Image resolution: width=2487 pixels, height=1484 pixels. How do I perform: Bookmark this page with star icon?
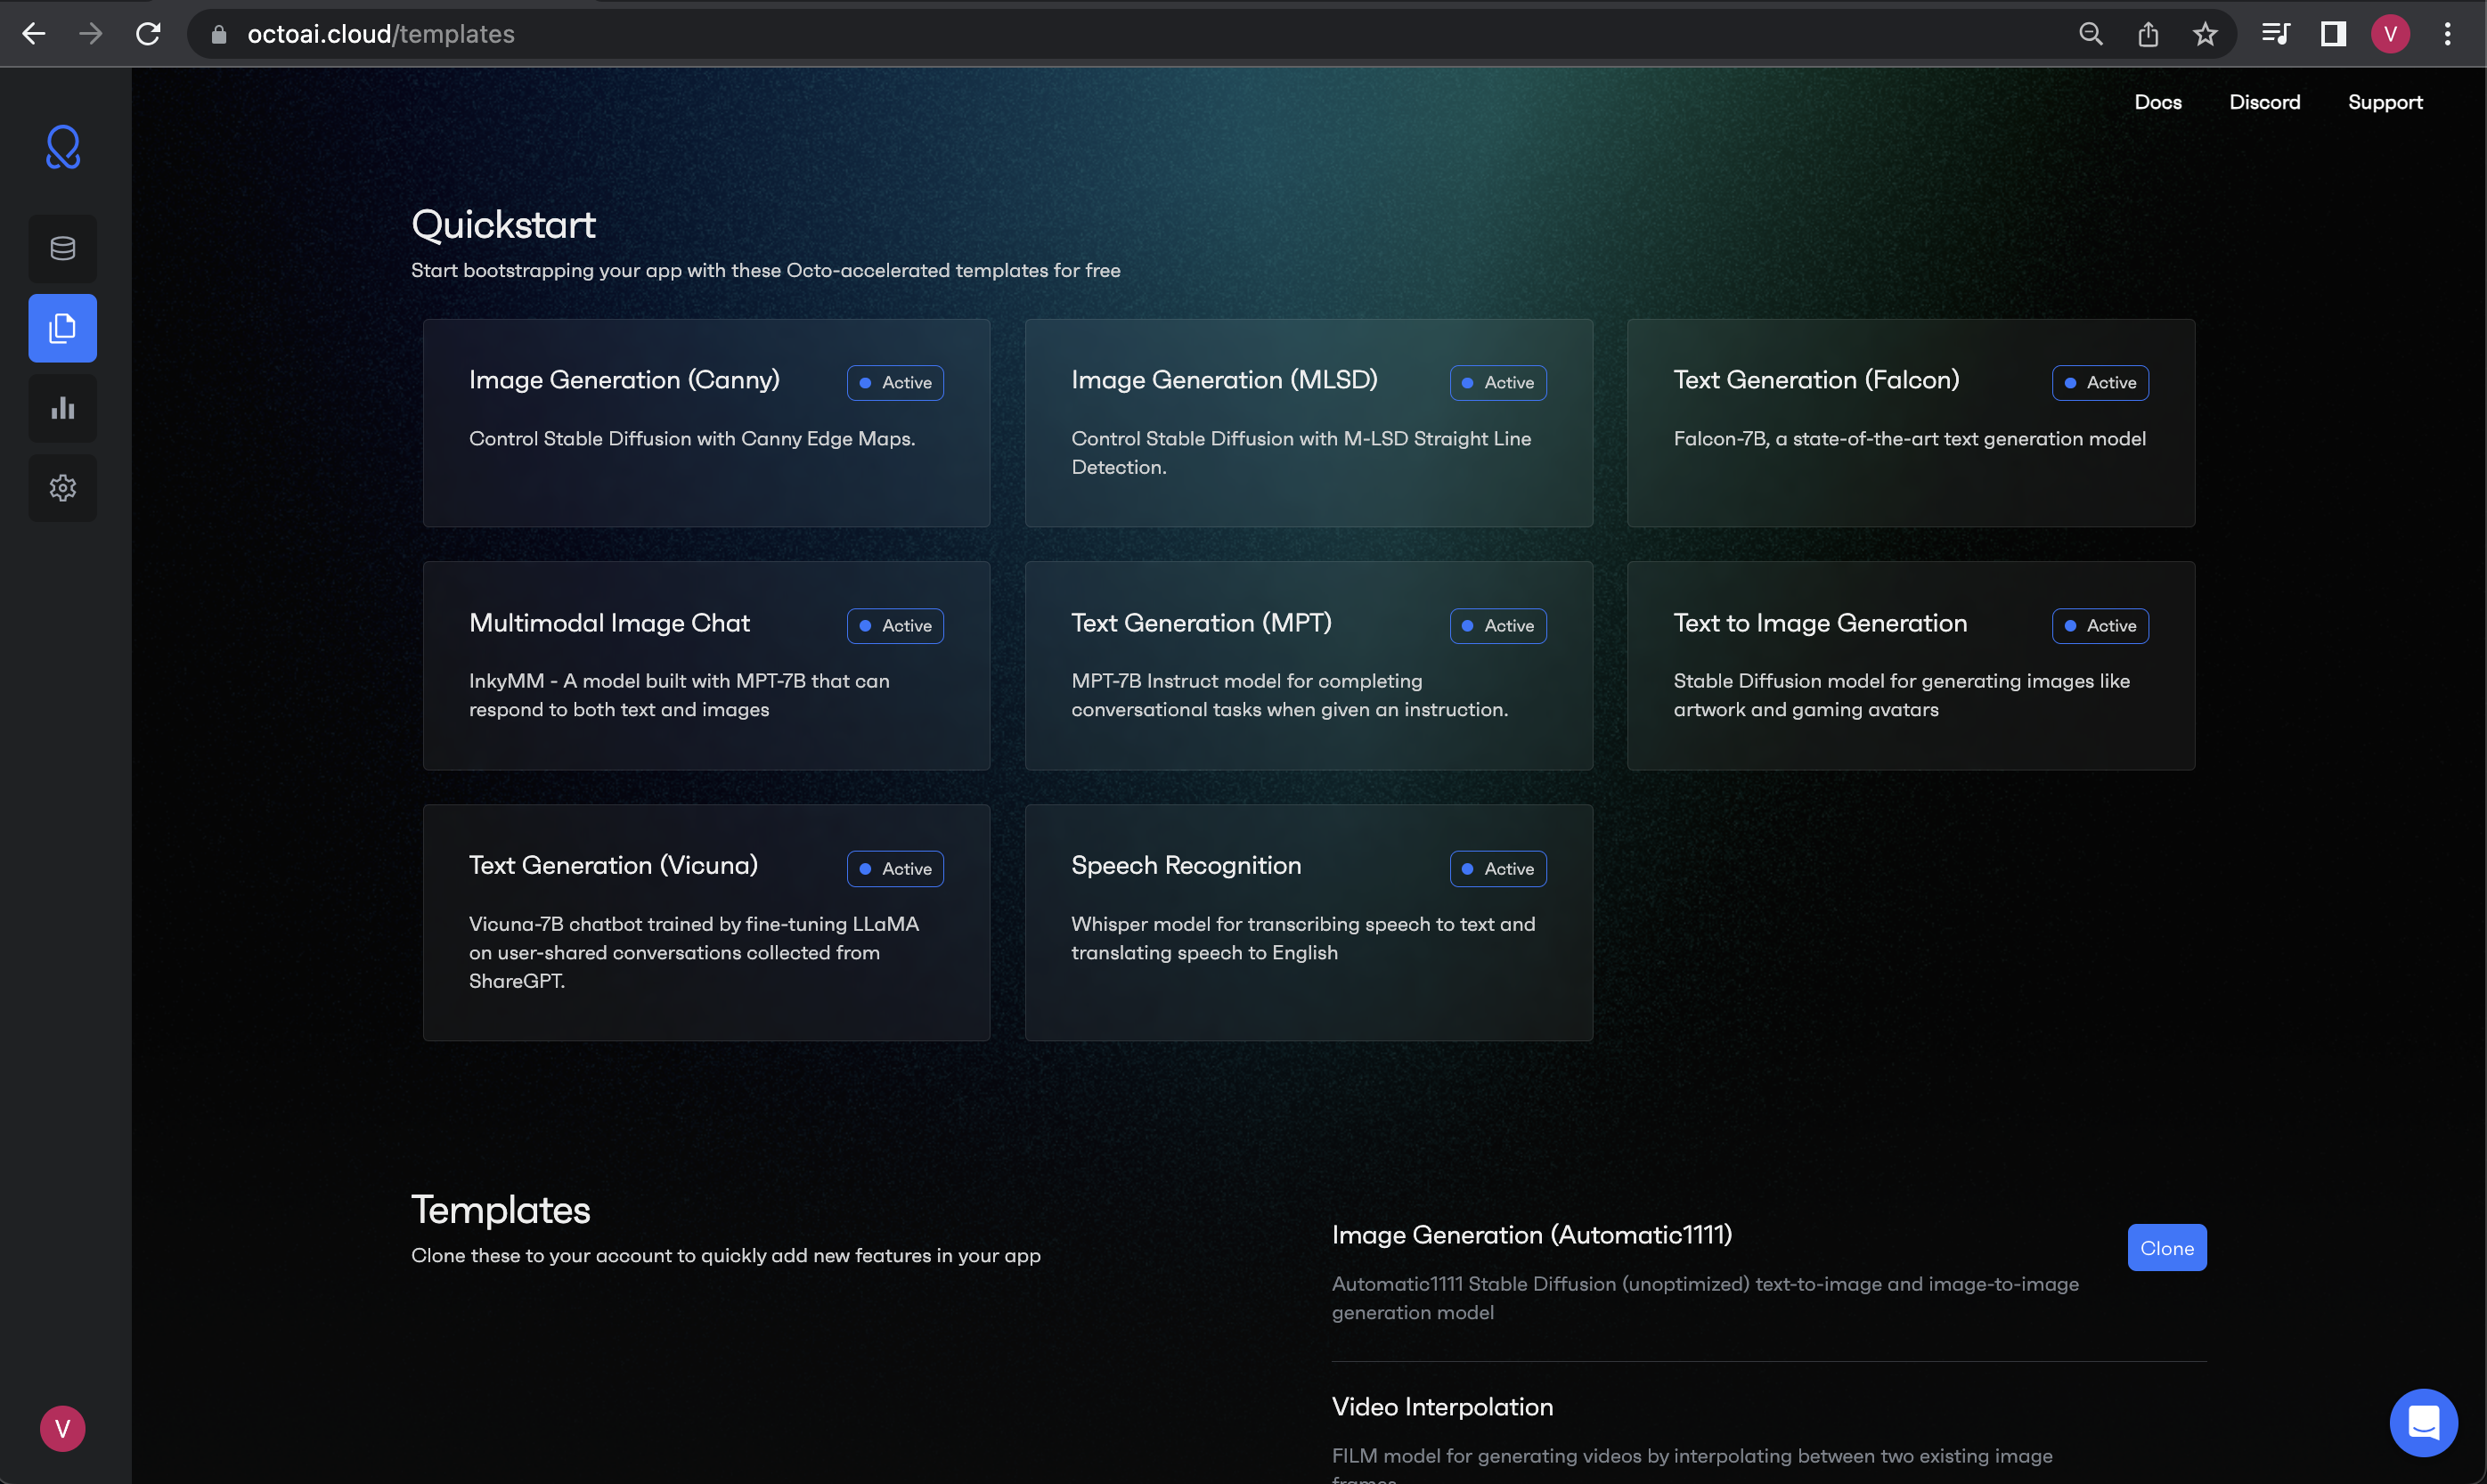click(x=2205, y=34)
